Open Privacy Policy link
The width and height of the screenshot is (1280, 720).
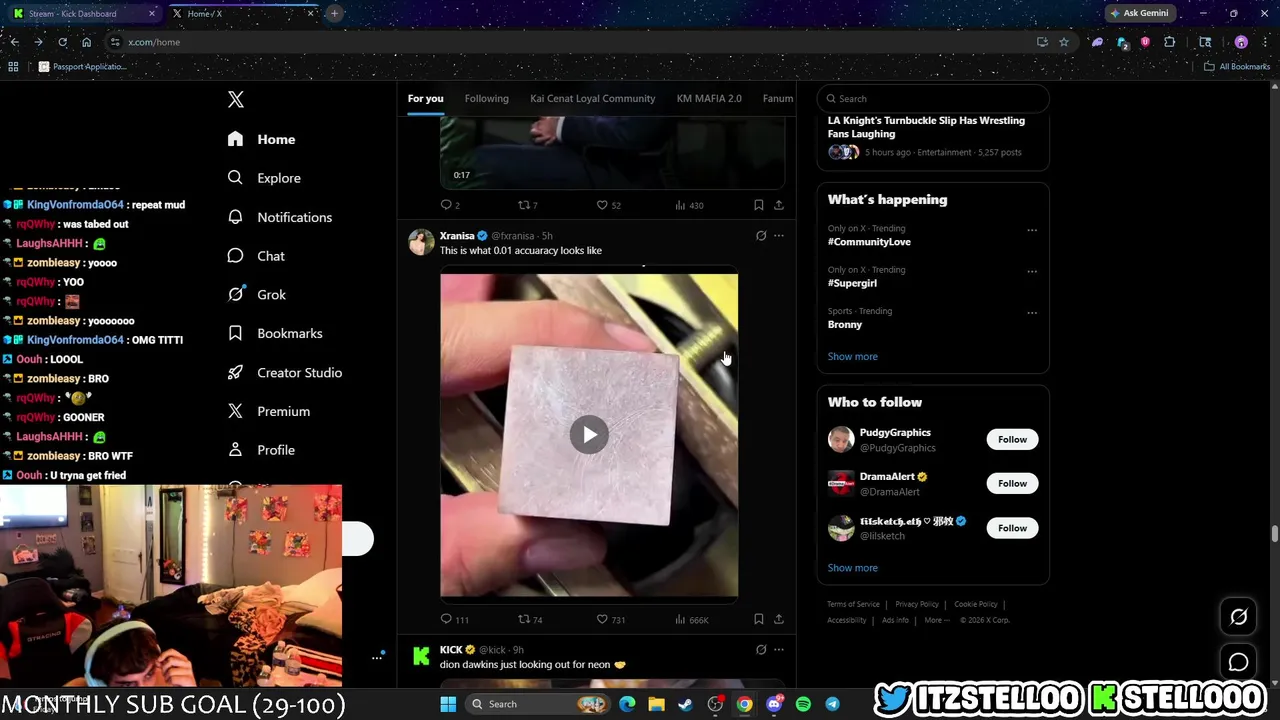[917, 604]
